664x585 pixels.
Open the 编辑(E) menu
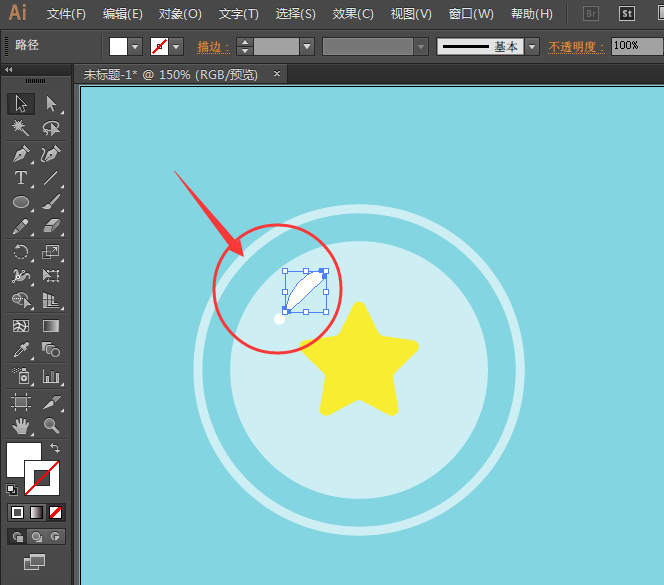[123, 14]
